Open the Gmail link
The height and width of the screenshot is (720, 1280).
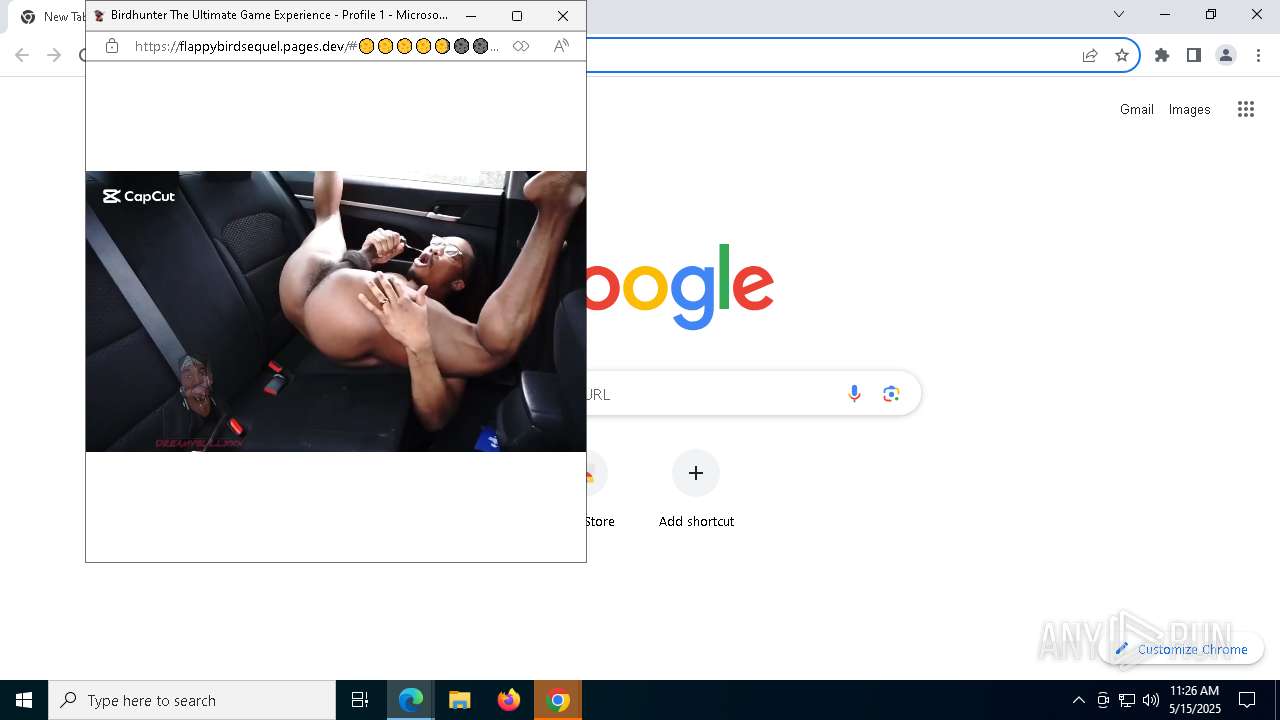(x=1137, y=110)
